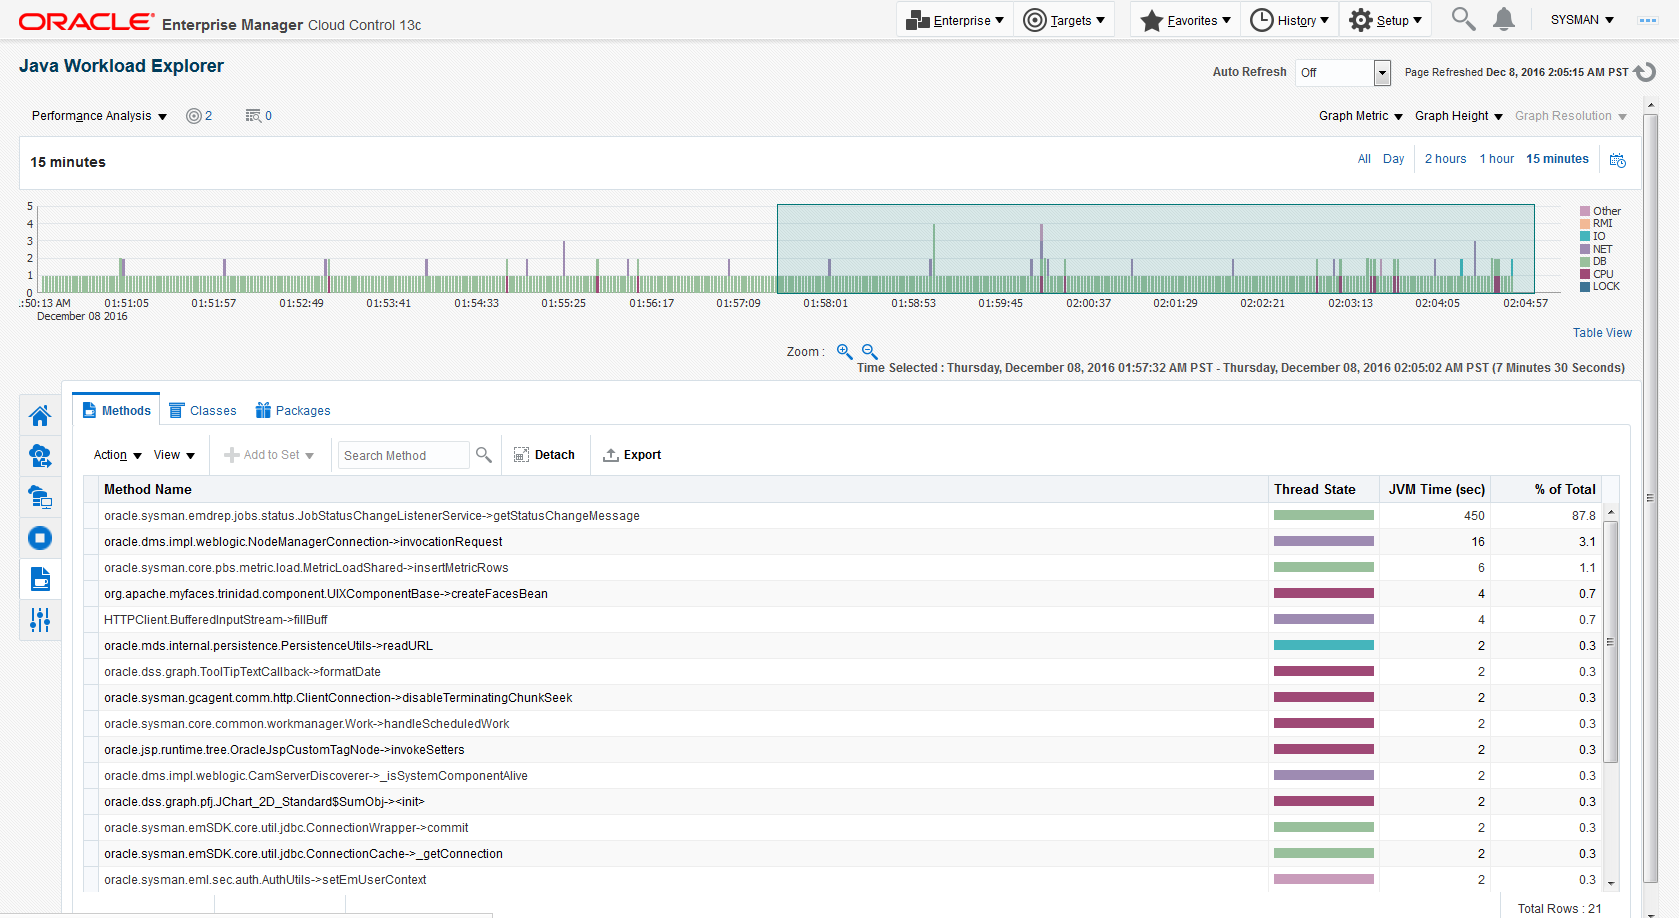The image size is (1680, 918).
Task: Click the filter list icon showing 0
Action: 259,116
